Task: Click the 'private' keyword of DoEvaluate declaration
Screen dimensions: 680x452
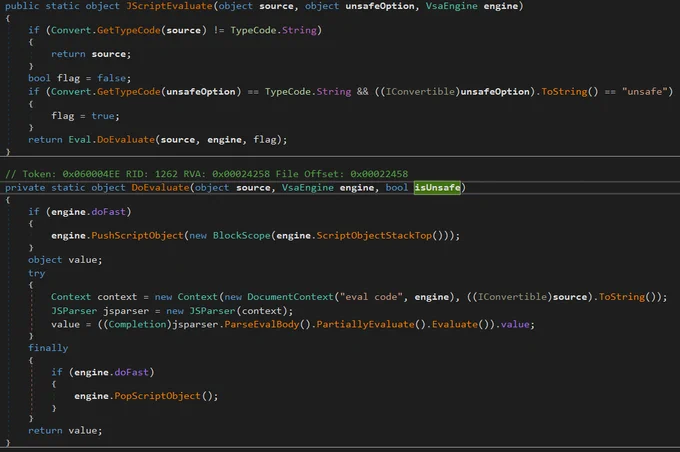Action: point(25,188)
